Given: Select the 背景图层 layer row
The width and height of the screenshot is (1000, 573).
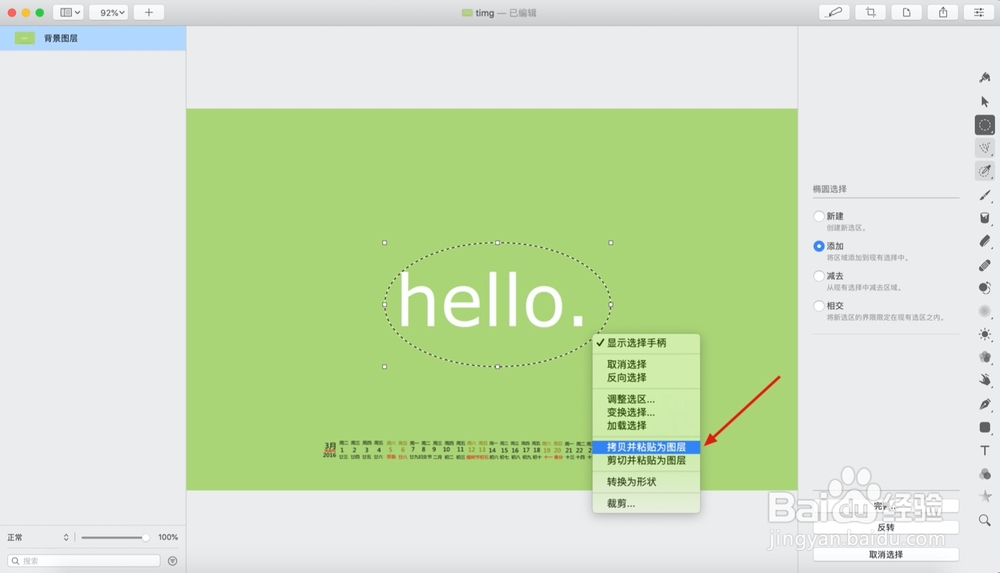Looking at the screenshot, I should pyautogui.click(x=93, y=38).
